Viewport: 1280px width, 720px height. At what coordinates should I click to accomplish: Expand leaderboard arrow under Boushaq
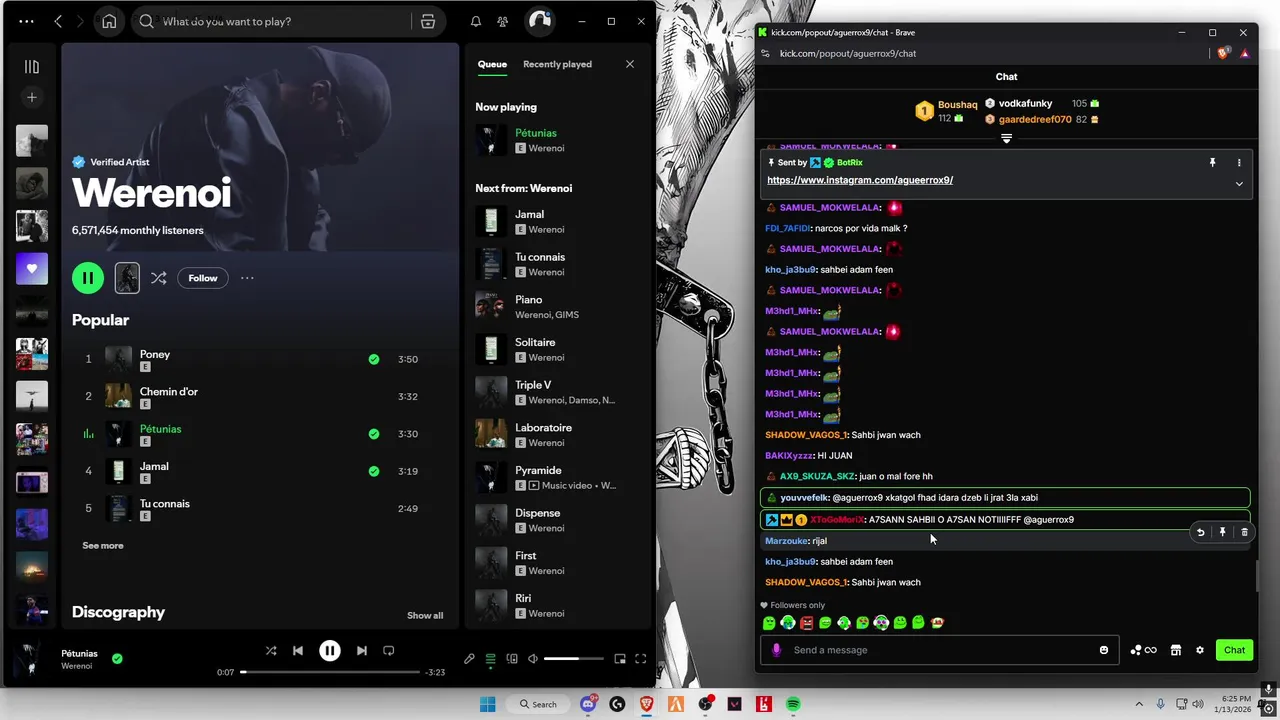point(1006,139)
